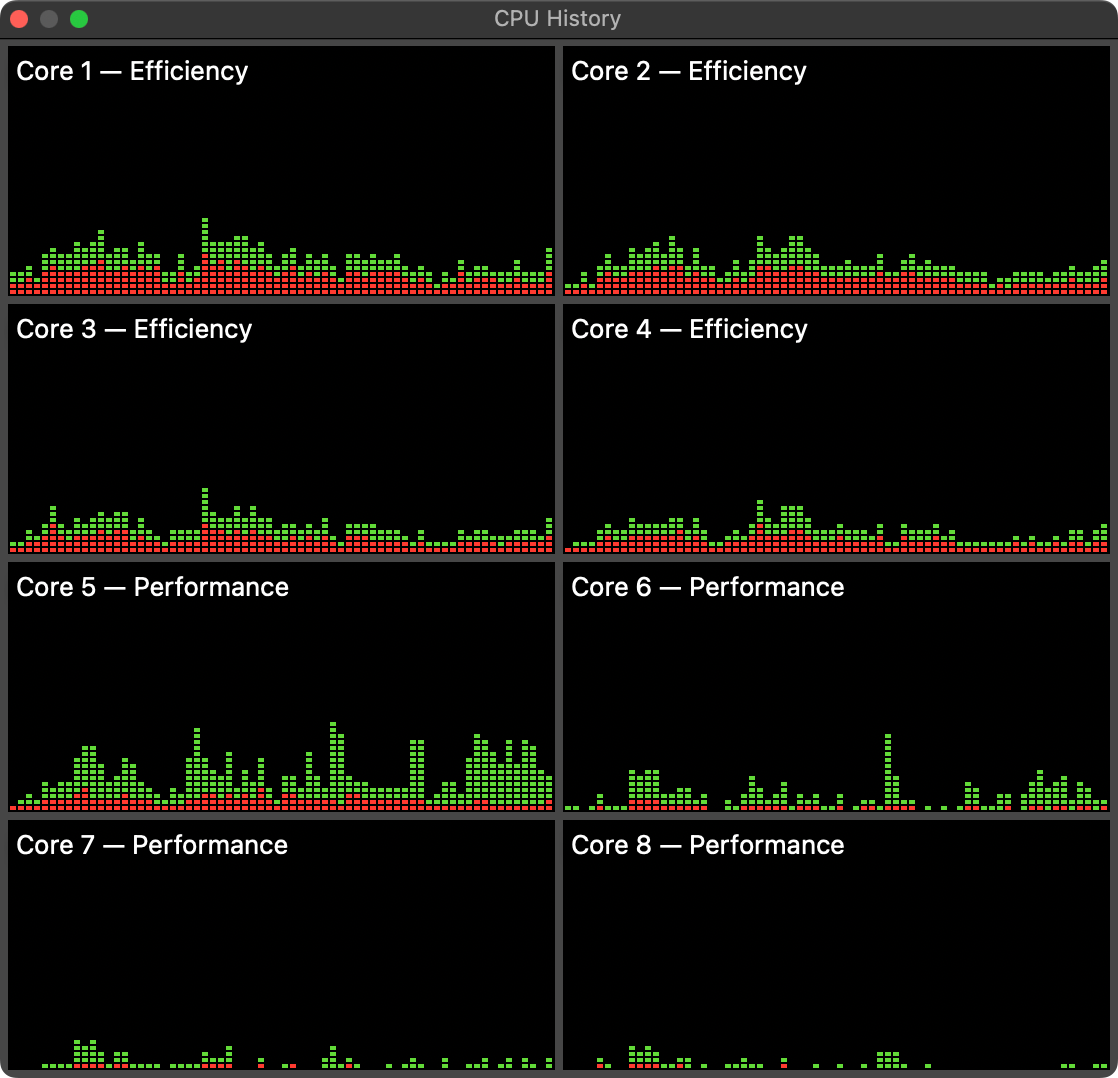Viewport: 1118px width, 1078px height.
Task: Click the Core 5 Performance graph
Action: tap(280, 690)
